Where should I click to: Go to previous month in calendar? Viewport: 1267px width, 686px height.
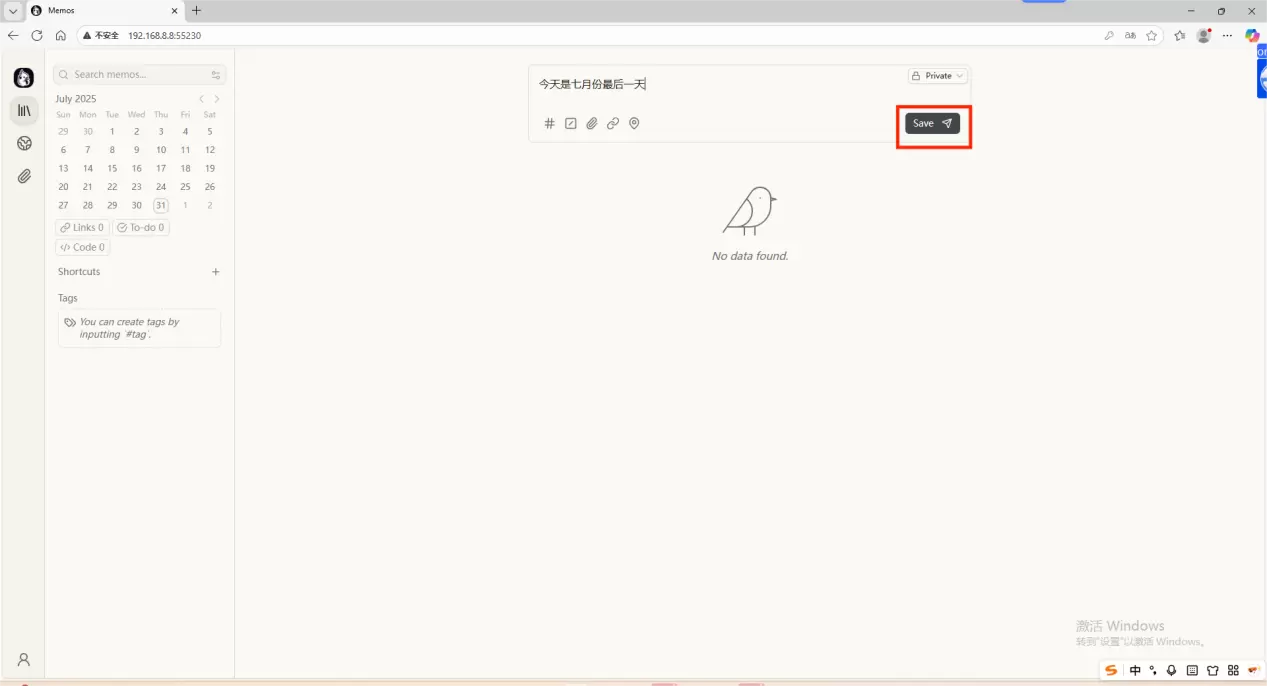click(201, 99)
